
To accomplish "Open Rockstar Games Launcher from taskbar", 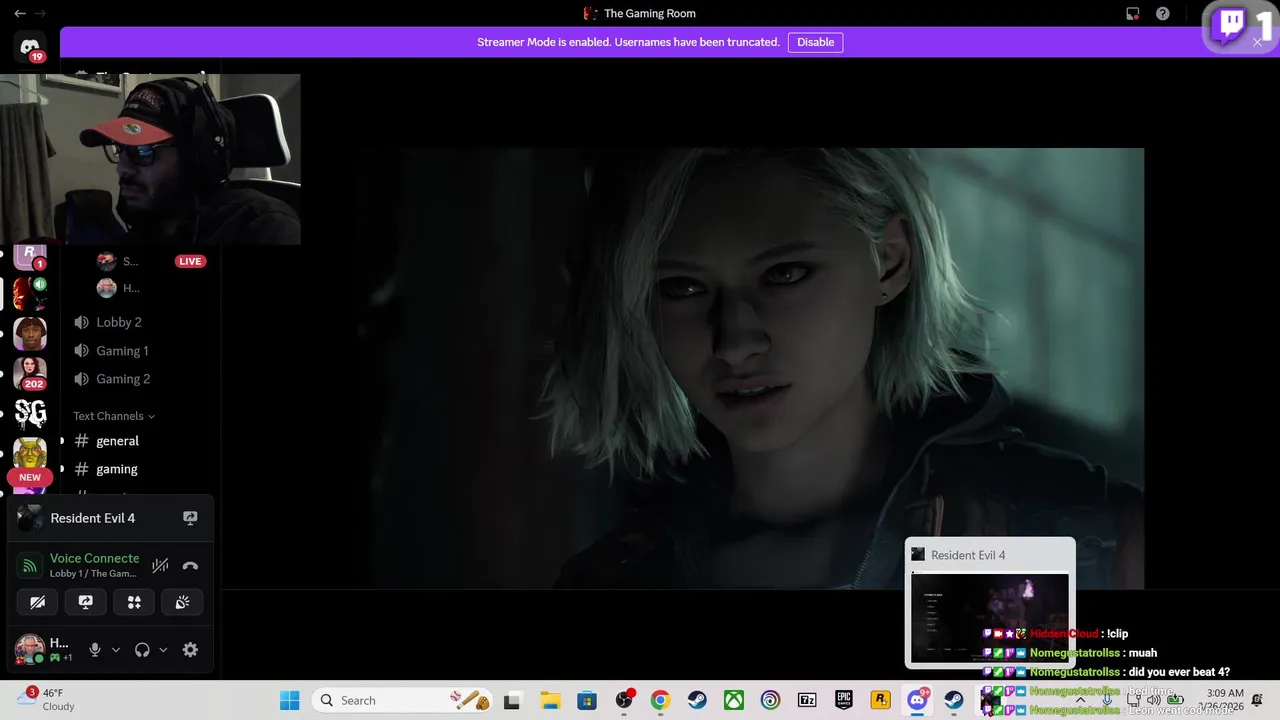I will 881,700.
